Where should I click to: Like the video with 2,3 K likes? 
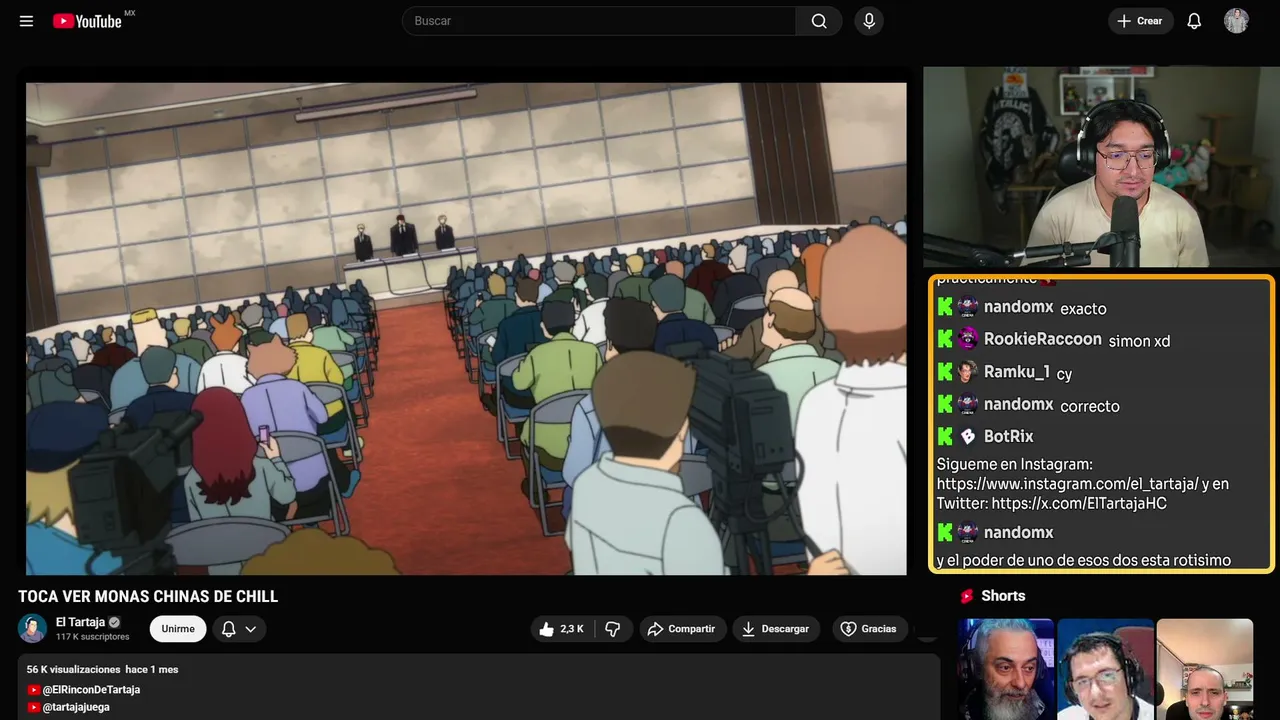point(561,629)
